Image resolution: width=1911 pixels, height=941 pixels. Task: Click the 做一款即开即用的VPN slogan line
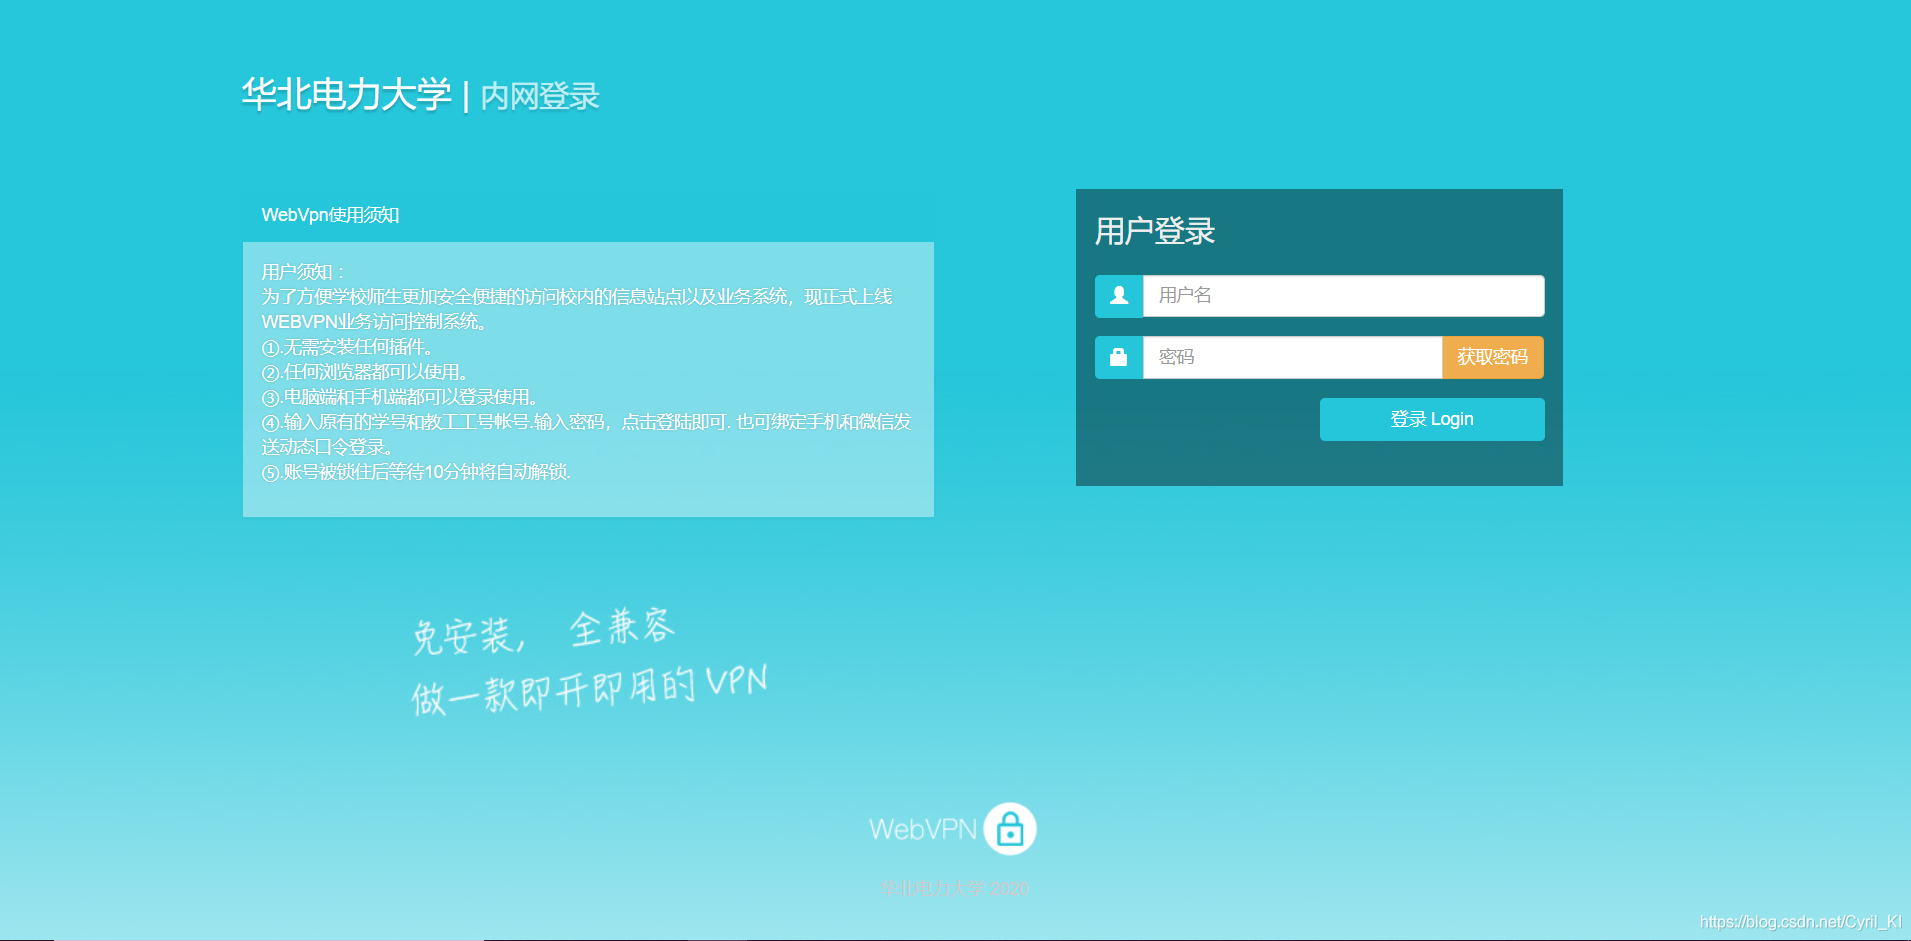(x=589, y=690)
